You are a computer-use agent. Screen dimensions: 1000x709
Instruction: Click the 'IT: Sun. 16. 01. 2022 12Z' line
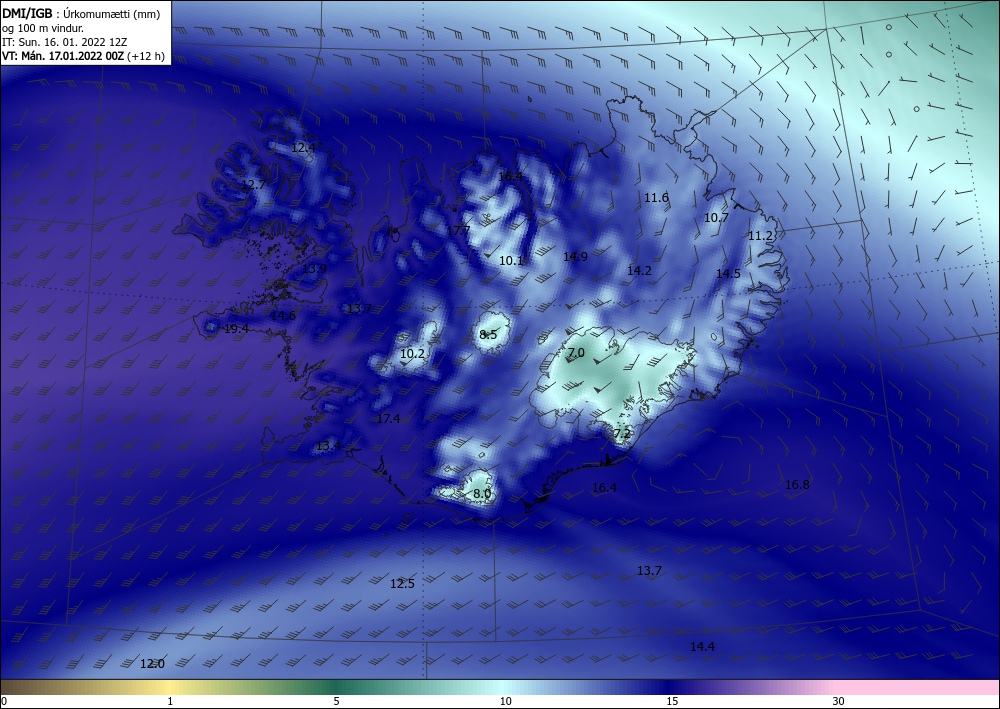click(x=64, y=42)
